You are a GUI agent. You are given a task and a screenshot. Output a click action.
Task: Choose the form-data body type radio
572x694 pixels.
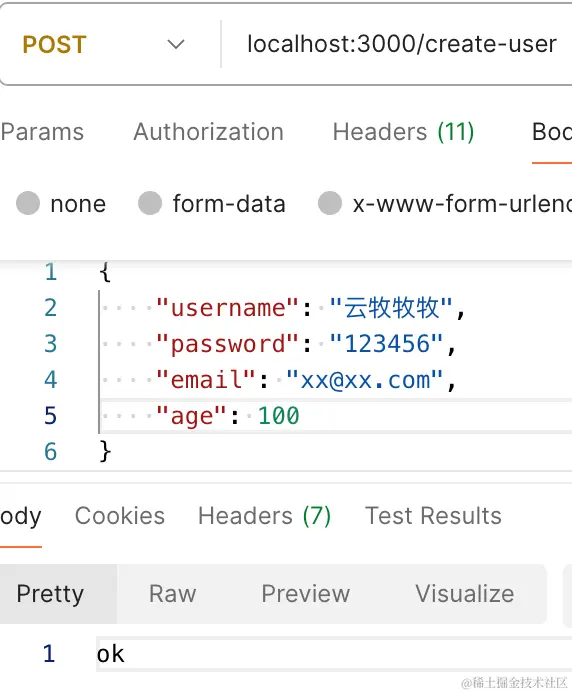tap(150, 203)
